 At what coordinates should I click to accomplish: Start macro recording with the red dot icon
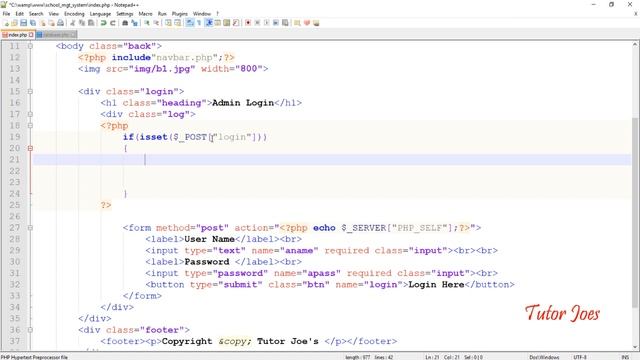[248, 23]
